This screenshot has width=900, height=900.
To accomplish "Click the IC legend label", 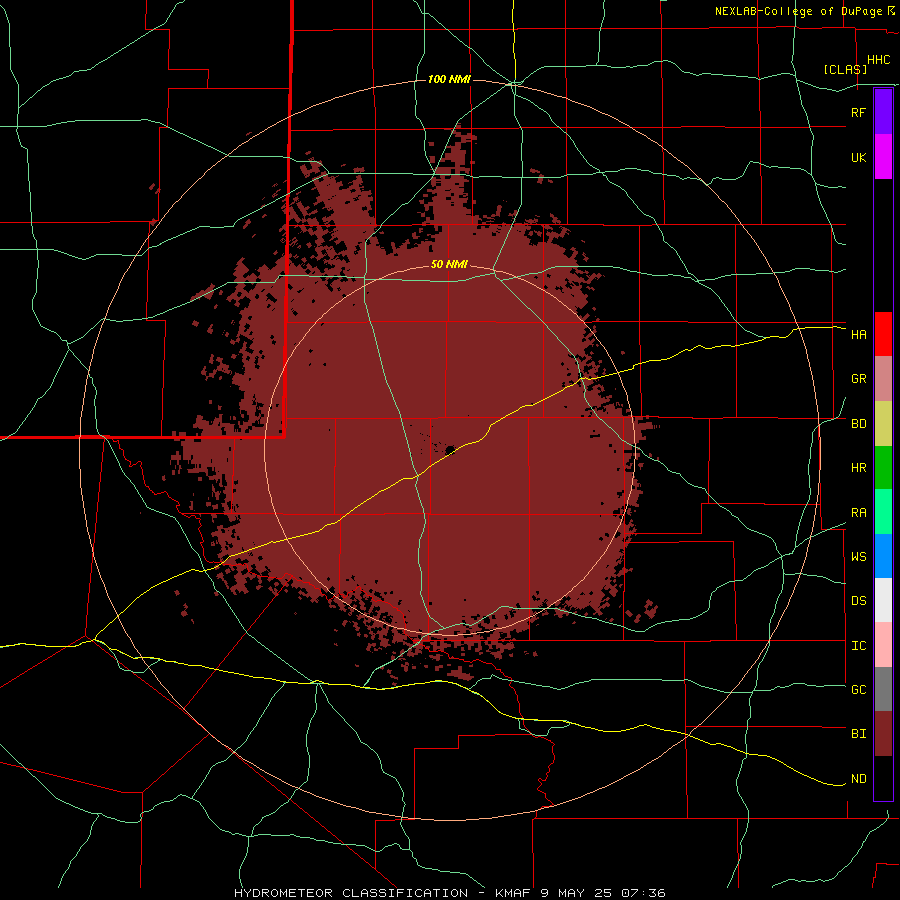I will 858,646.
